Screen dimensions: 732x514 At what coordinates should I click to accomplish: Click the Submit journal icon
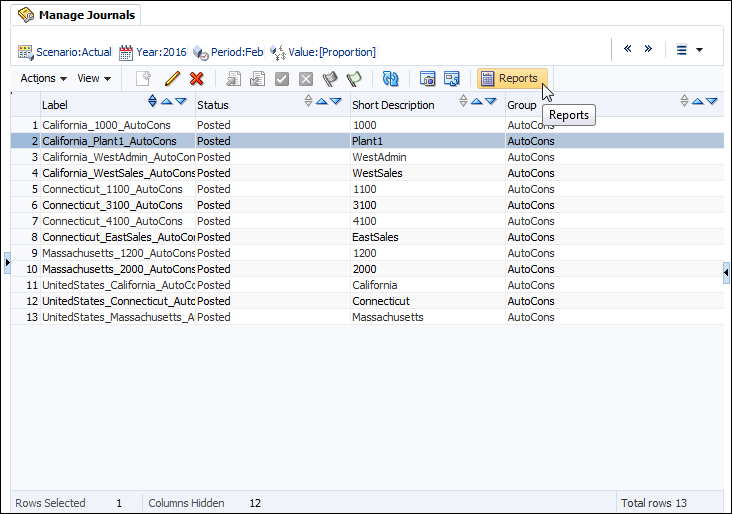click(x=233, y=78)
